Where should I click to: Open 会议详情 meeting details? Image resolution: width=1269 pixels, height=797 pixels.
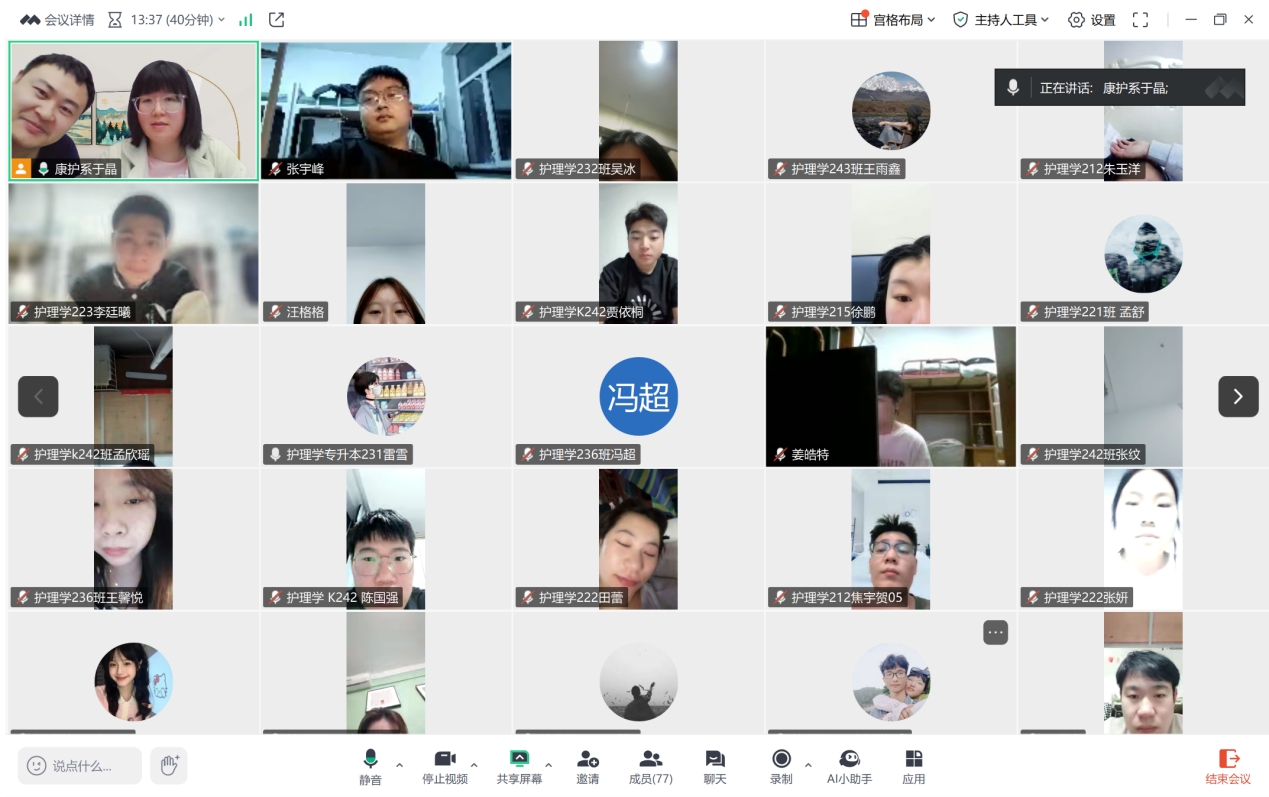[x=58, y=20]
